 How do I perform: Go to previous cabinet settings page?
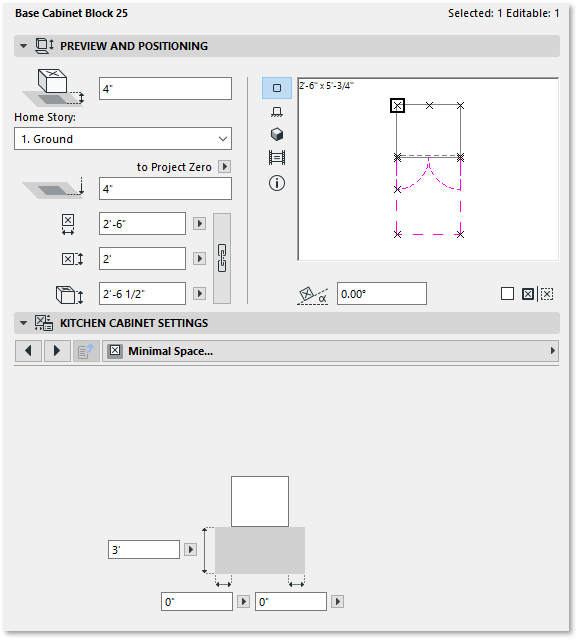coord(28,351)
